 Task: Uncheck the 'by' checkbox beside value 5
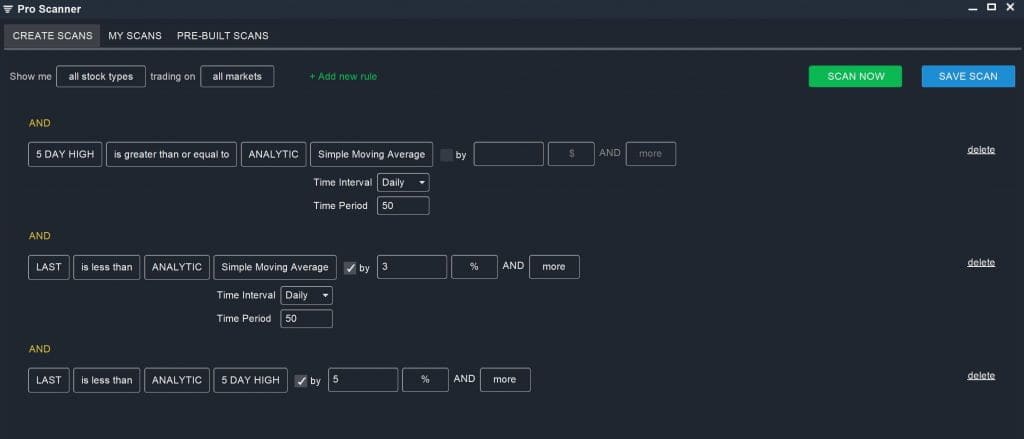pos(301,381)
